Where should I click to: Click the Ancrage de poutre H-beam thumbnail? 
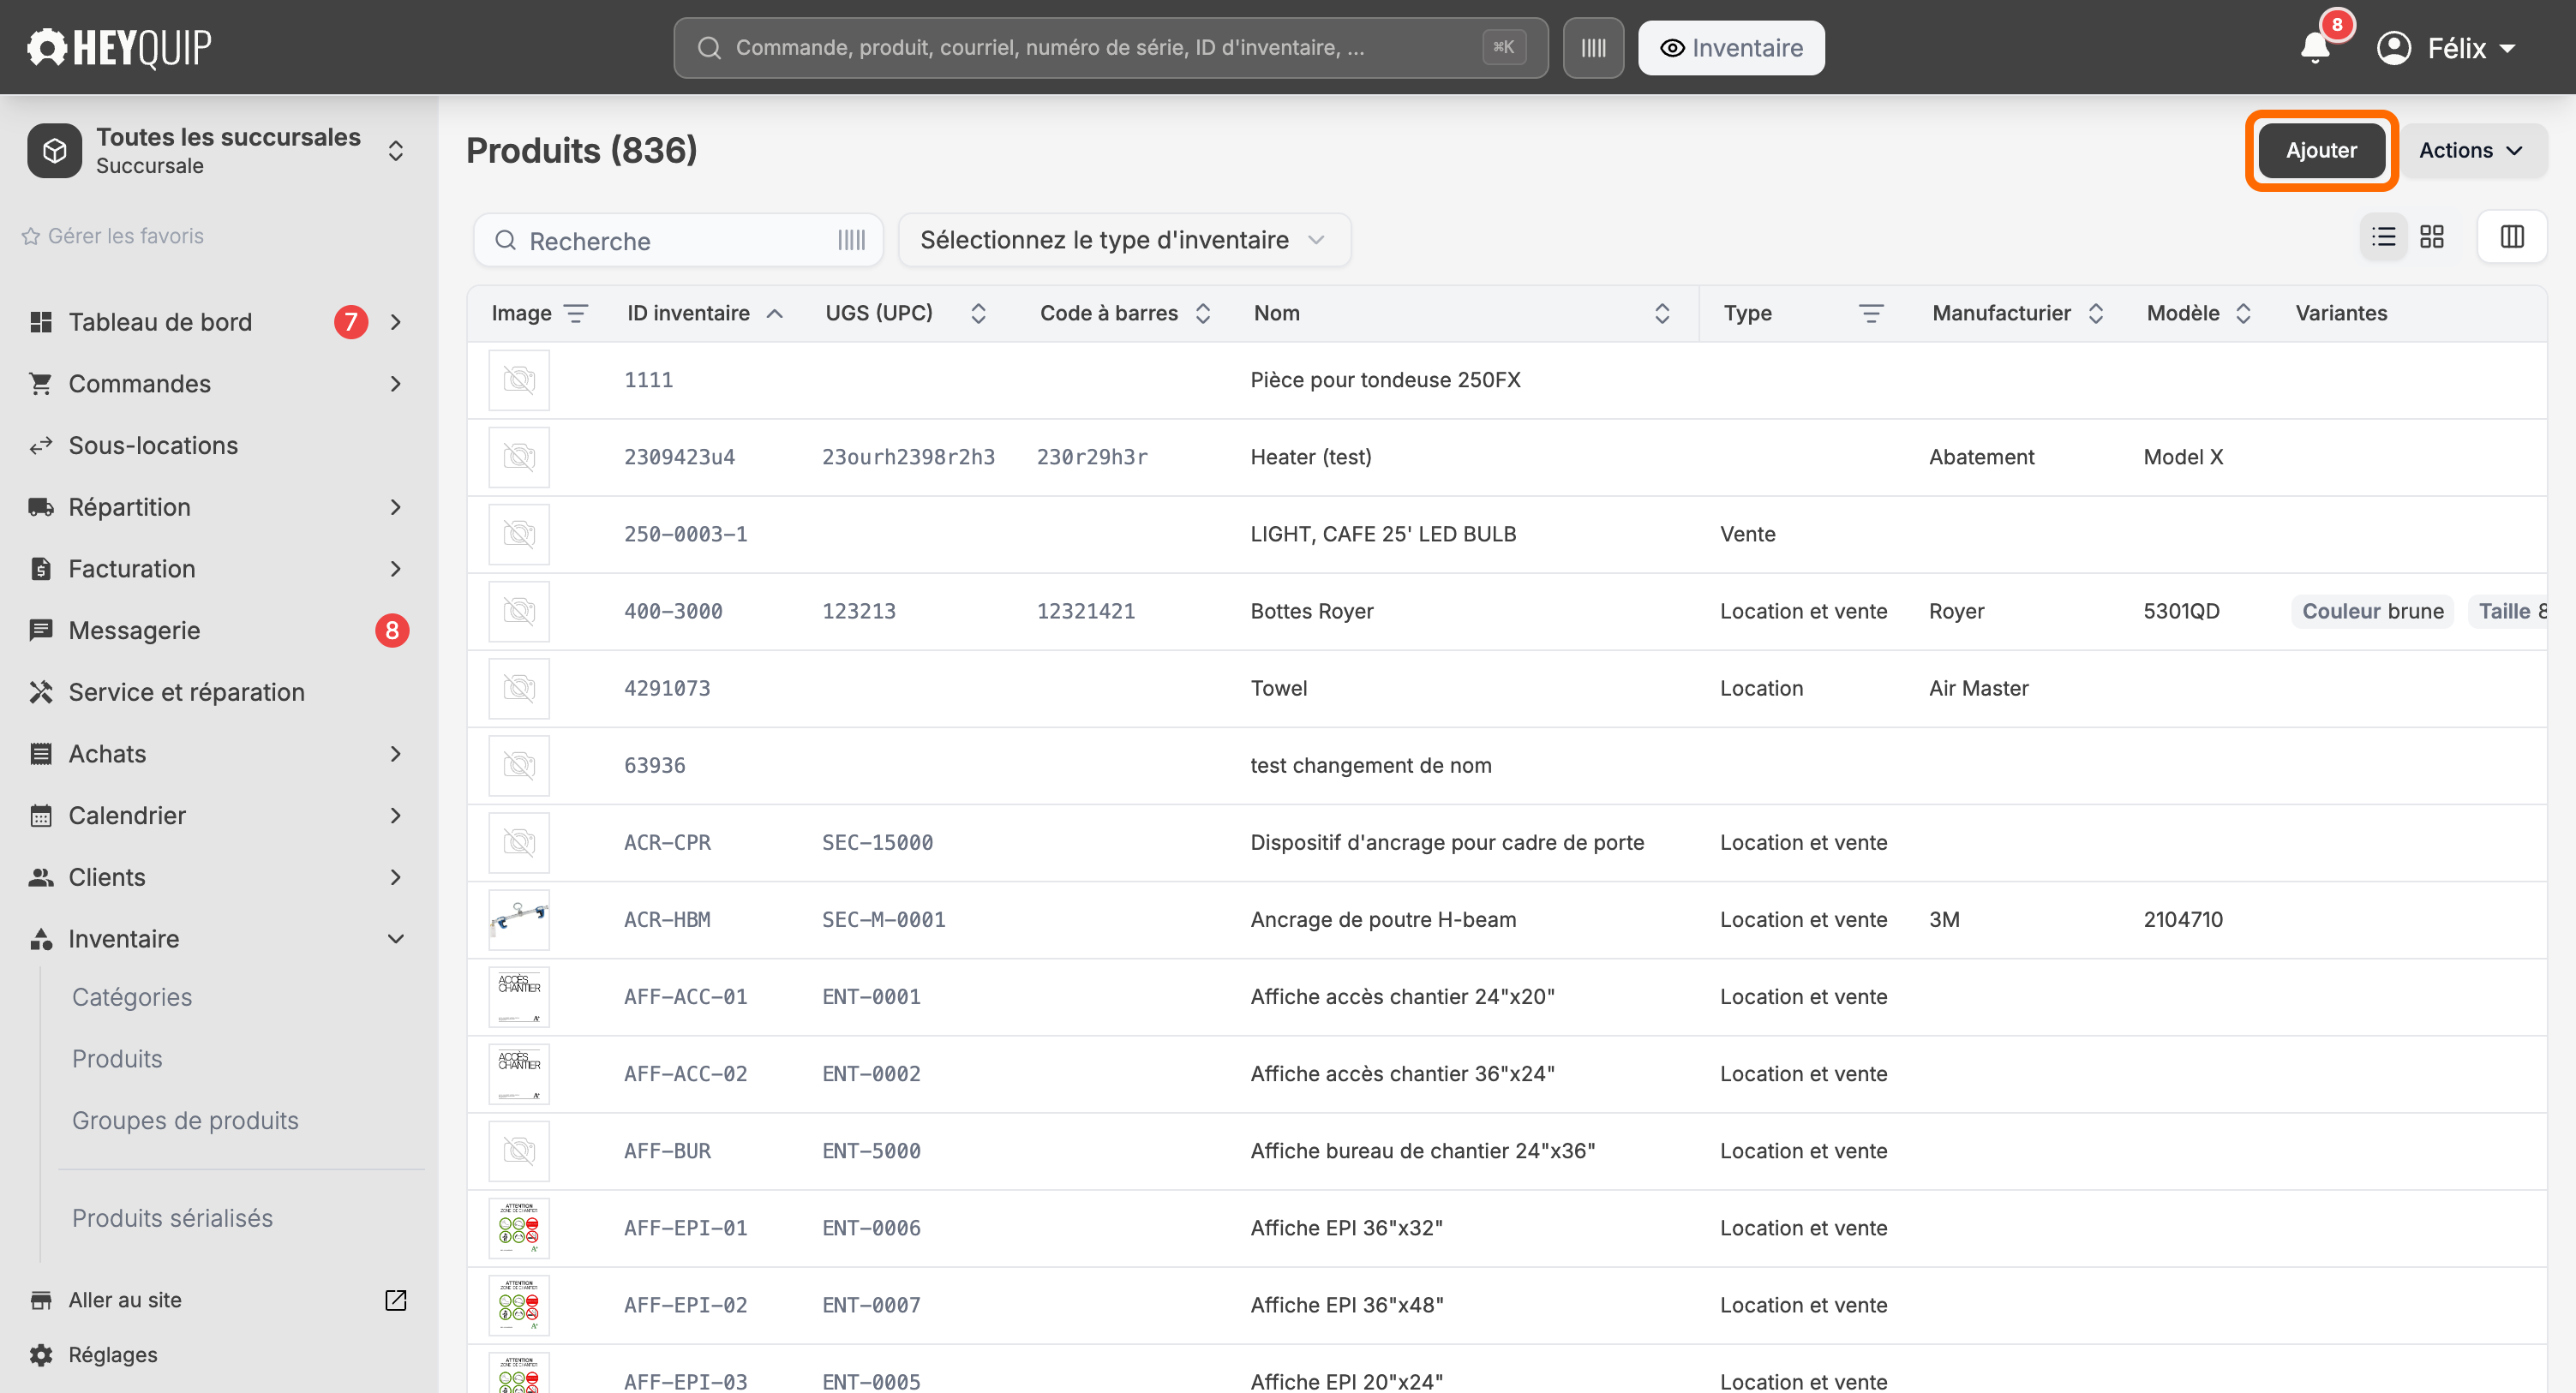519,919
